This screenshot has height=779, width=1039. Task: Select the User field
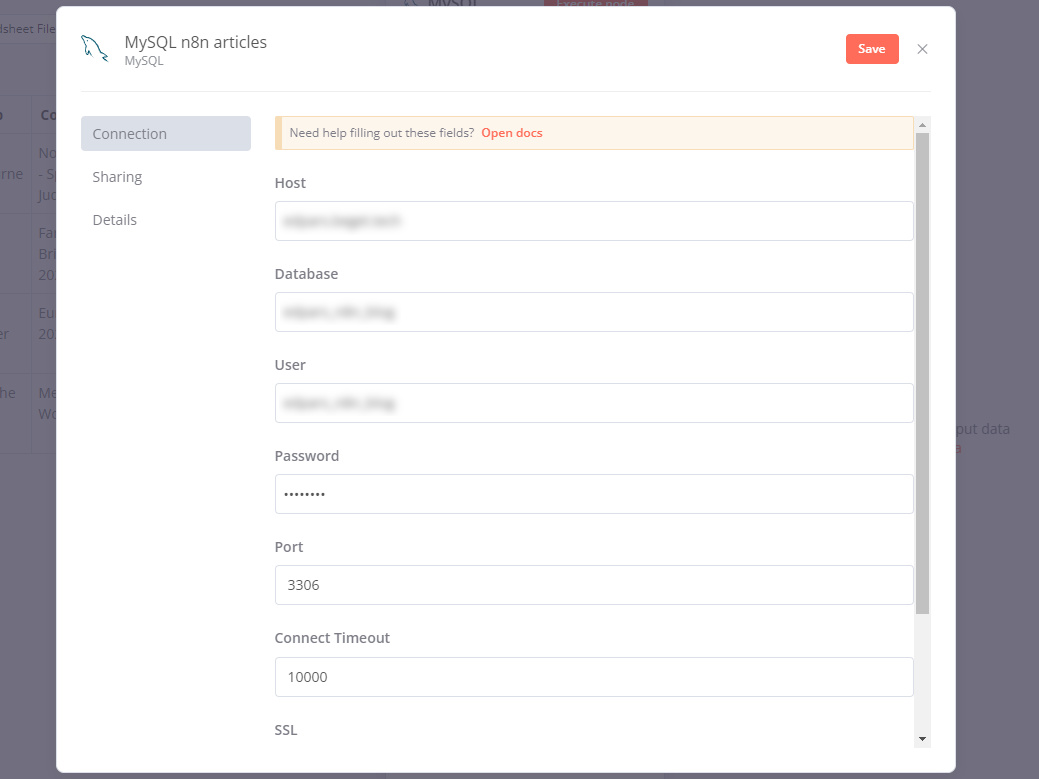click(594, 403)
